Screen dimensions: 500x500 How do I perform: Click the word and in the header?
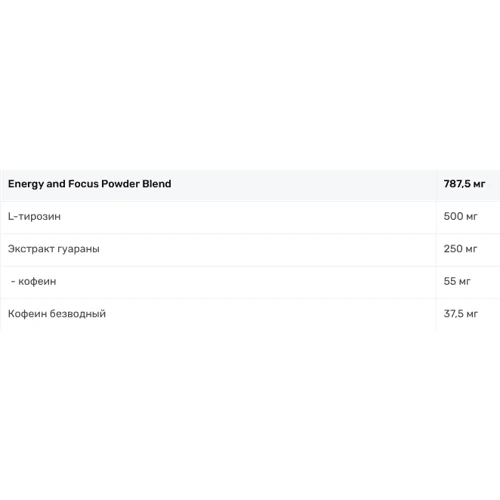(56, 184)
